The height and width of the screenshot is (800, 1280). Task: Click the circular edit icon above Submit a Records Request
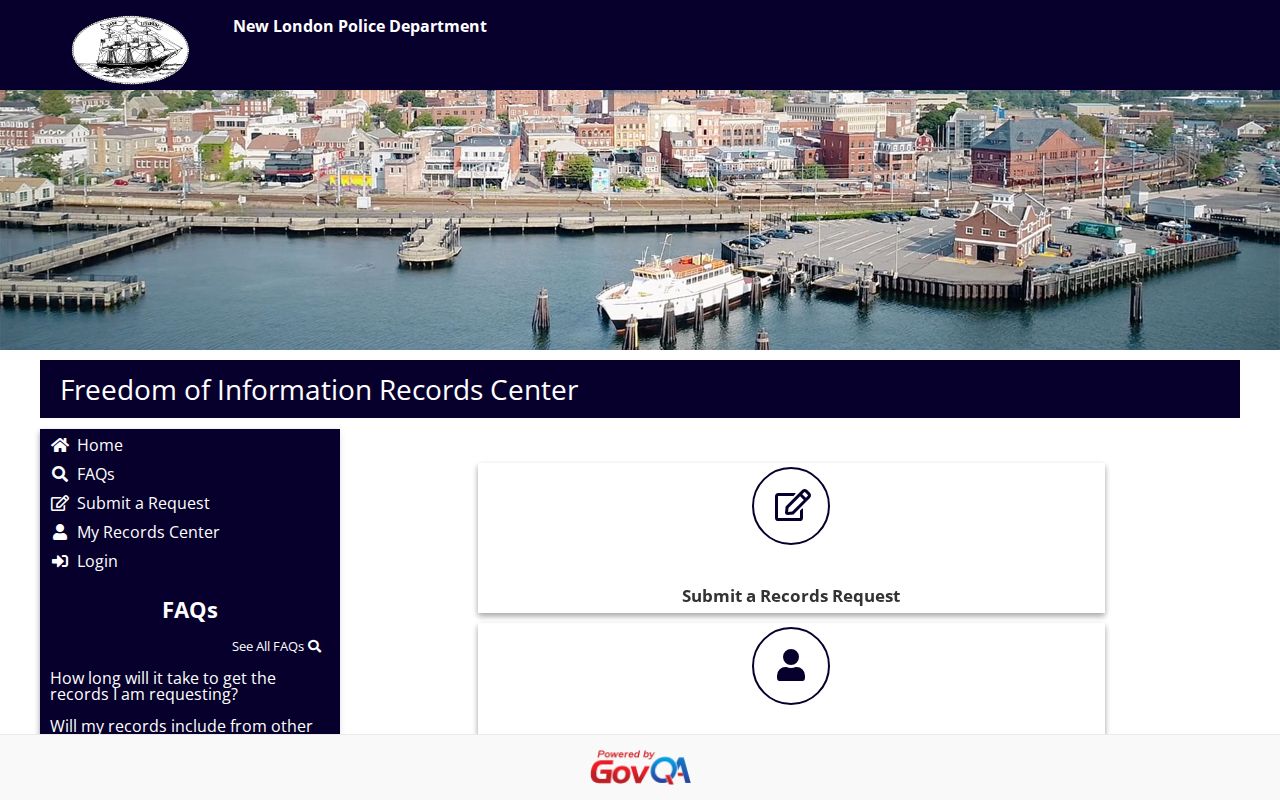(791, 506)
